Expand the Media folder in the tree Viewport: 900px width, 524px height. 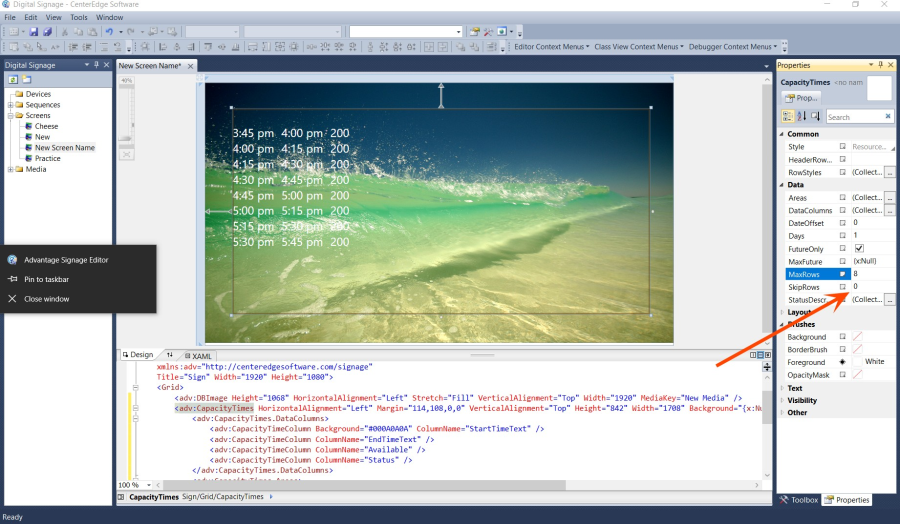click(x=10, y=169)
